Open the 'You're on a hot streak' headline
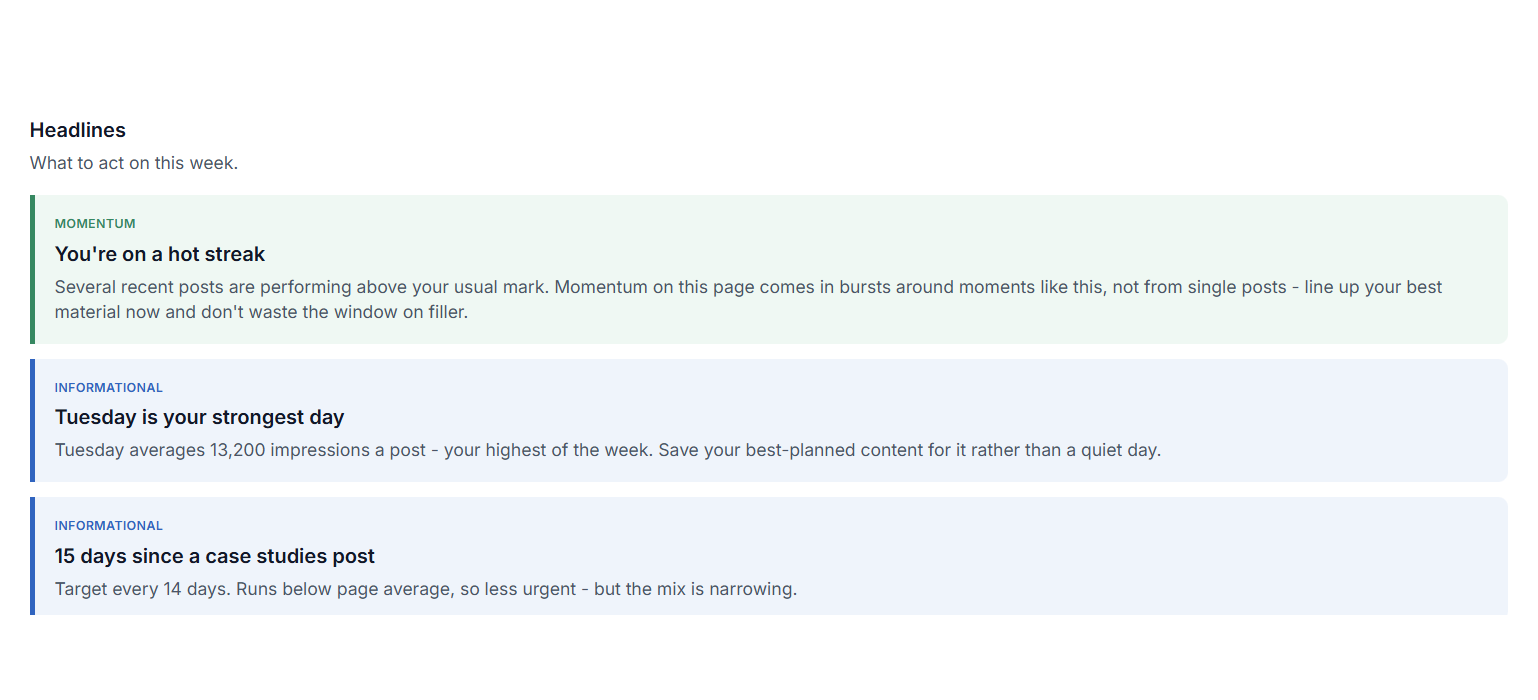The width and height of the screenshot is (1538, 700). tap(160, 254)
